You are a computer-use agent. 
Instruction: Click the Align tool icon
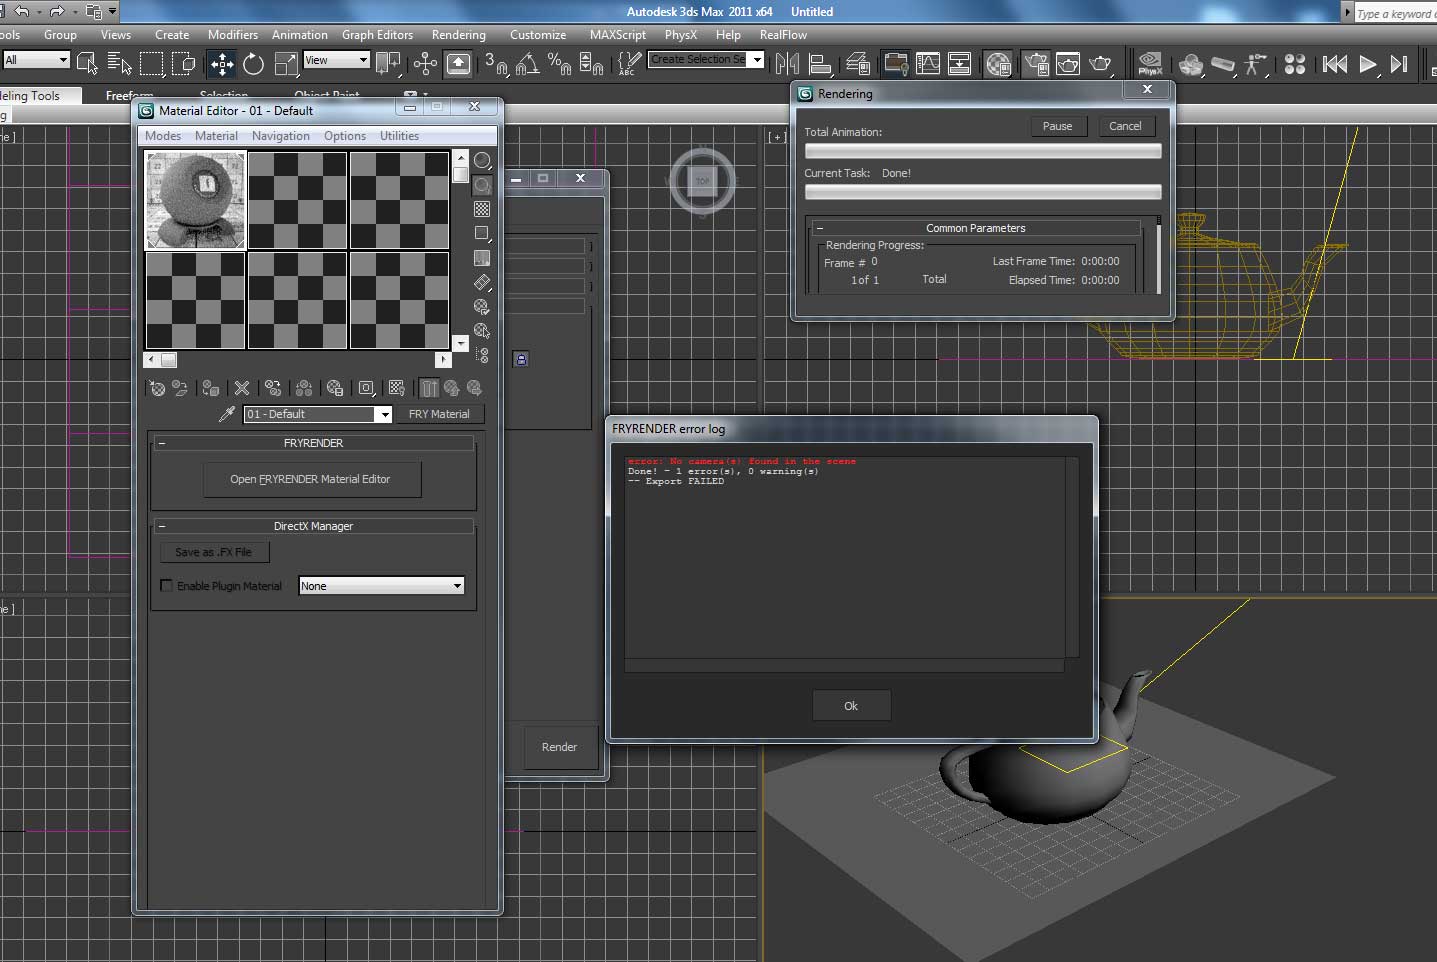820,64
